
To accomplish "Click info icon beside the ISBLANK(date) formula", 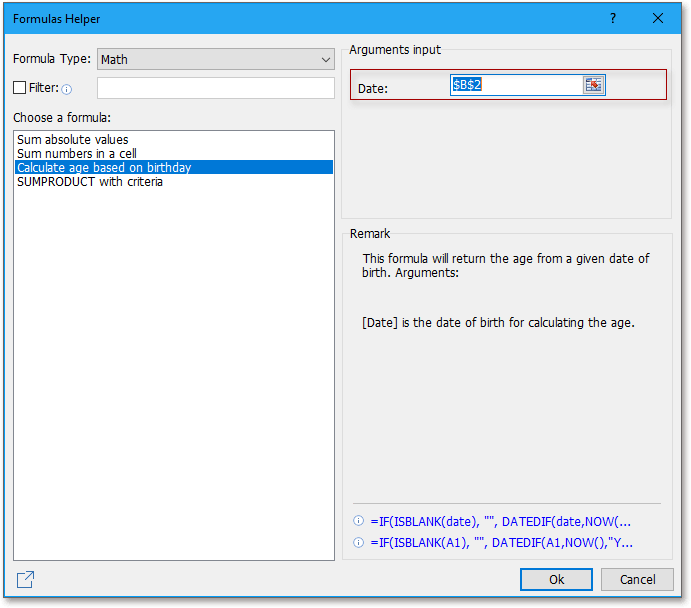I will coord(358,521).
